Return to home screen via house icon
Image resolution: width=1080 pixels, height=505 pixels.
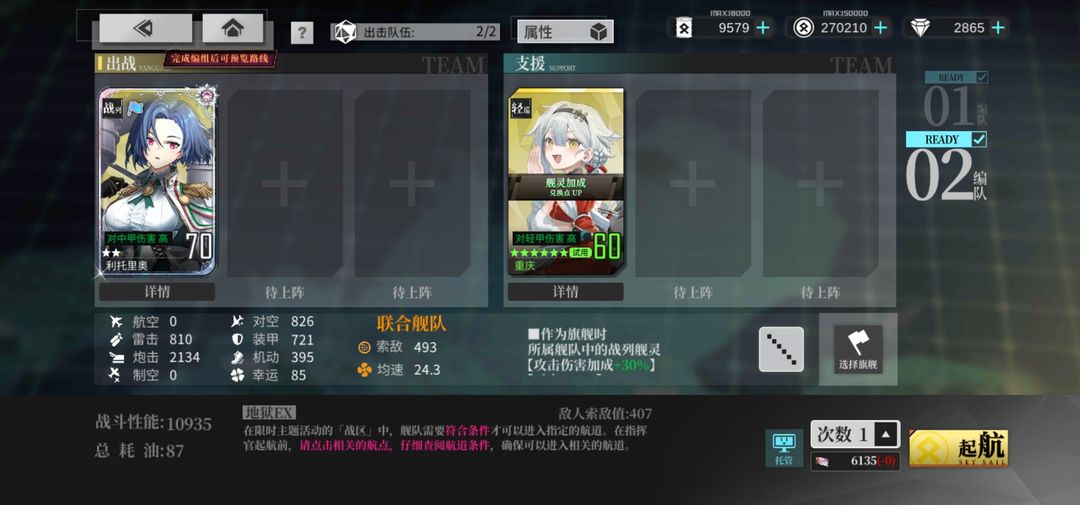point(233,28)
